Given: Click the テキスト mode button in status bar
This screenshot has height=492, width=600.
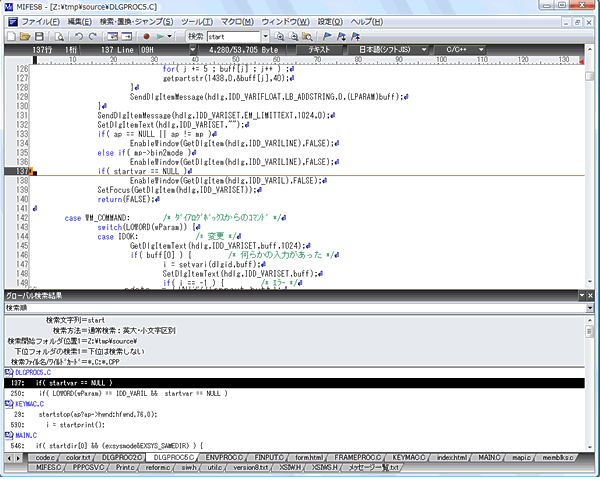Looking at the screenshot, I should (x=320, y=50).
